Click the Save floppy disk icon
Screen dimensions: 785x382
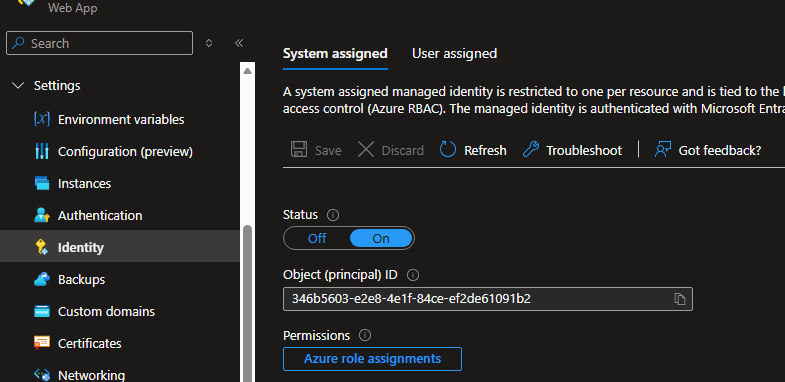(x=299, y=150)
